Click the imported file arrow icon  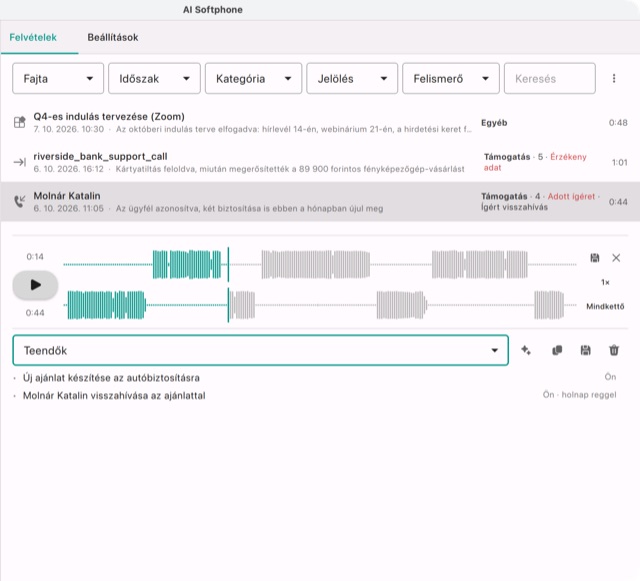tap(20, 162)
